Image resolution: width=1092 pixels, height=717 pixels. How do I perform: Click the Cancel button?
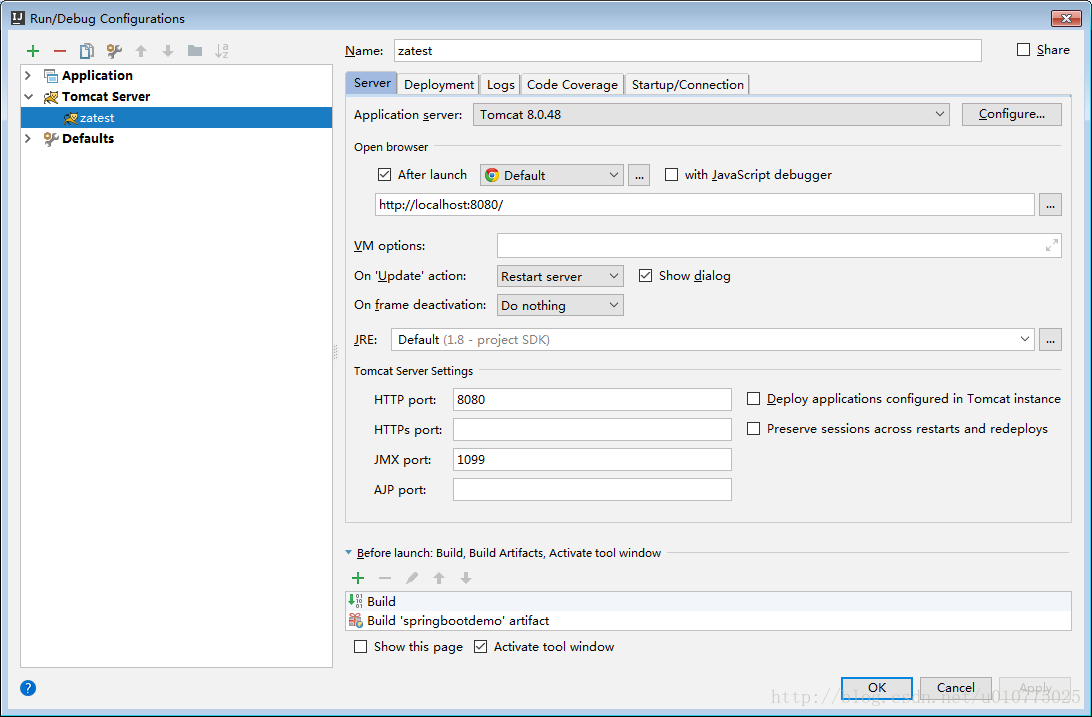click(956, 688)
